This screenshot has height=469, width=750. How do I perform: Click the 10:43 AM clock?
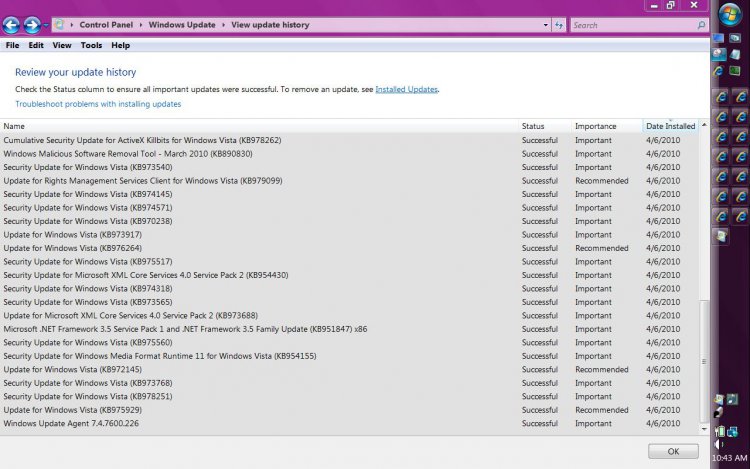pos(729,458)
